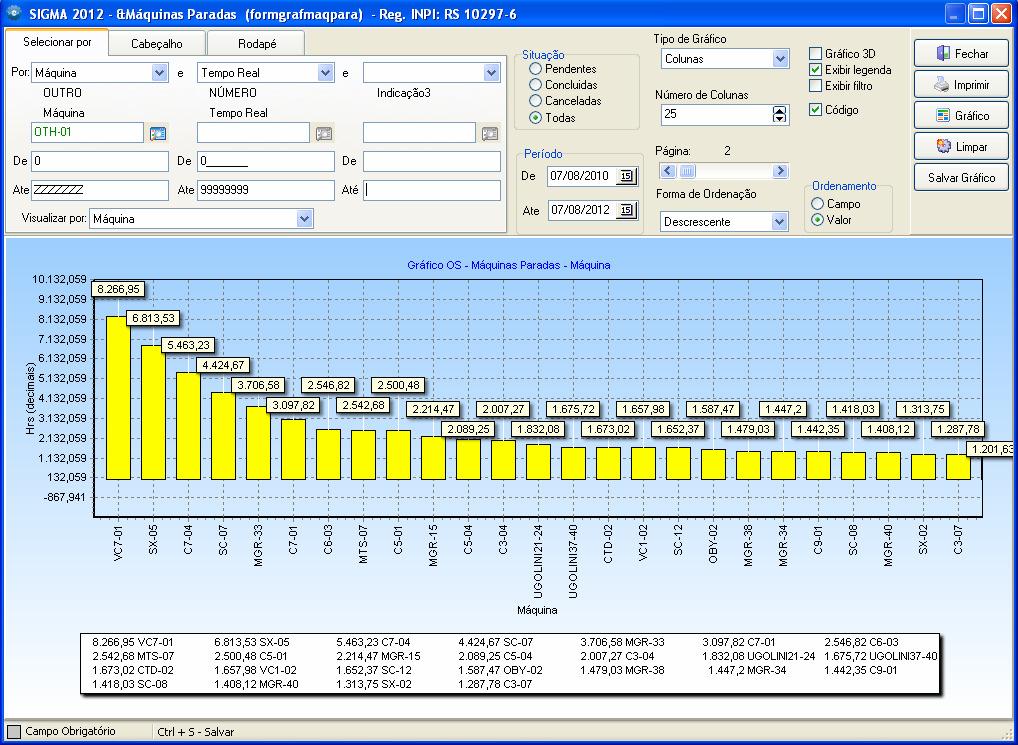Click the Ctrl + S - Salvar status text

point(195,732)
